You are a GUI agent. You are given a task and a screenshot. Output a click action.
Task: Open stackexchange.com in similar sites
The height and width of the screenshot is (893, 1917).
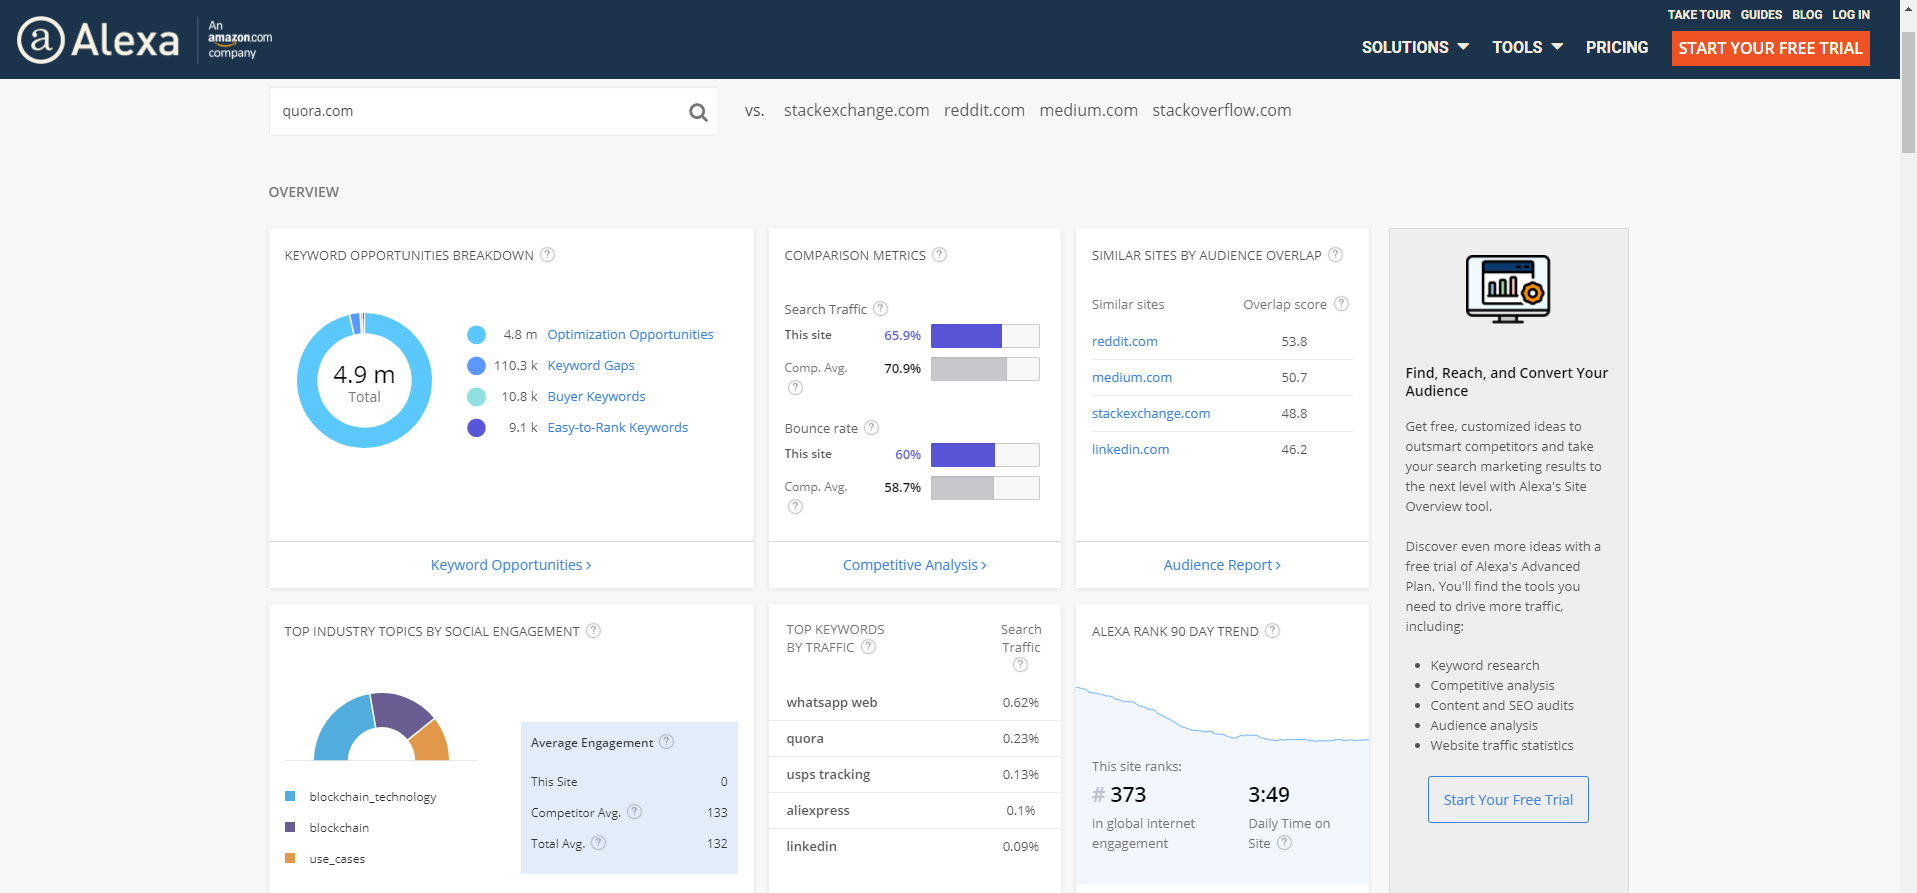(1150, 414)
